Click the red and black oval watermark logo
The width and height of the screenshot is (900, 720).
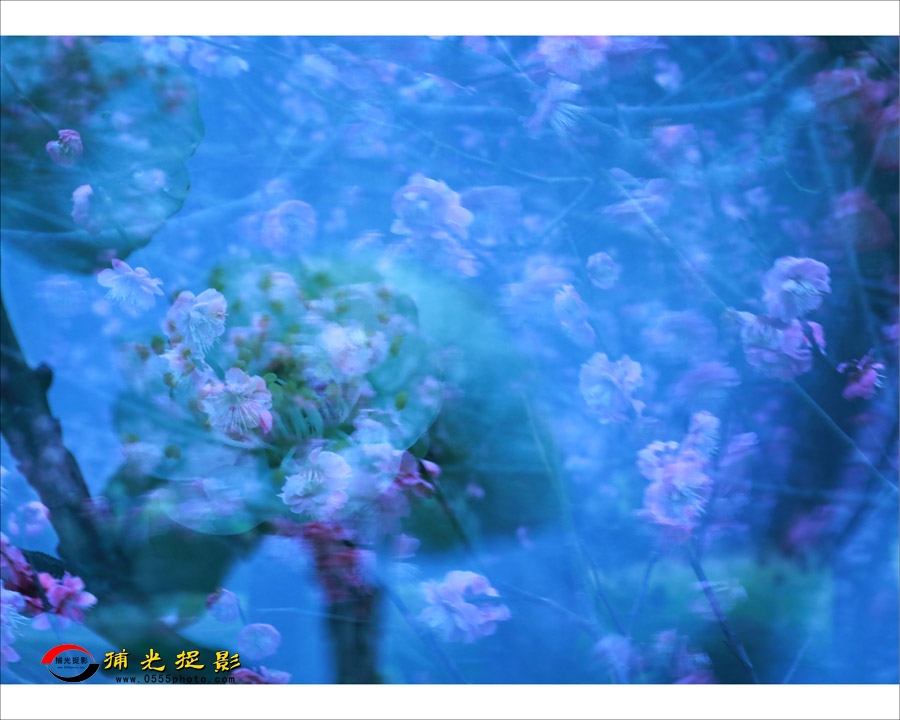click(69, 662)
